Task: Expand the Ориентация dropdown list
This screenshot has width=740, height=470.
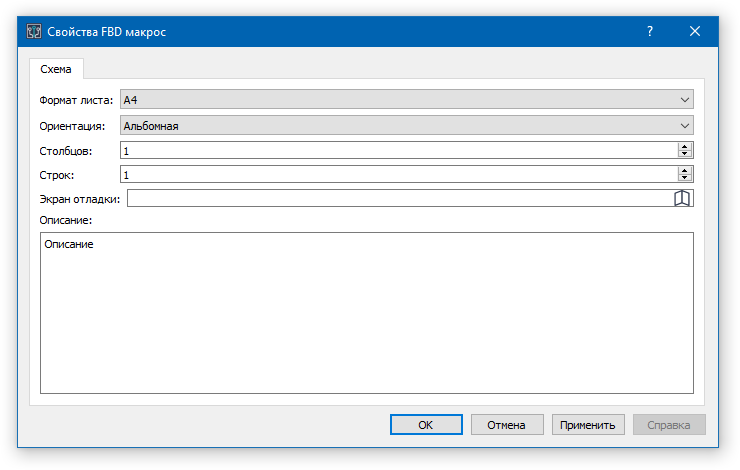Action: (406, 126)
